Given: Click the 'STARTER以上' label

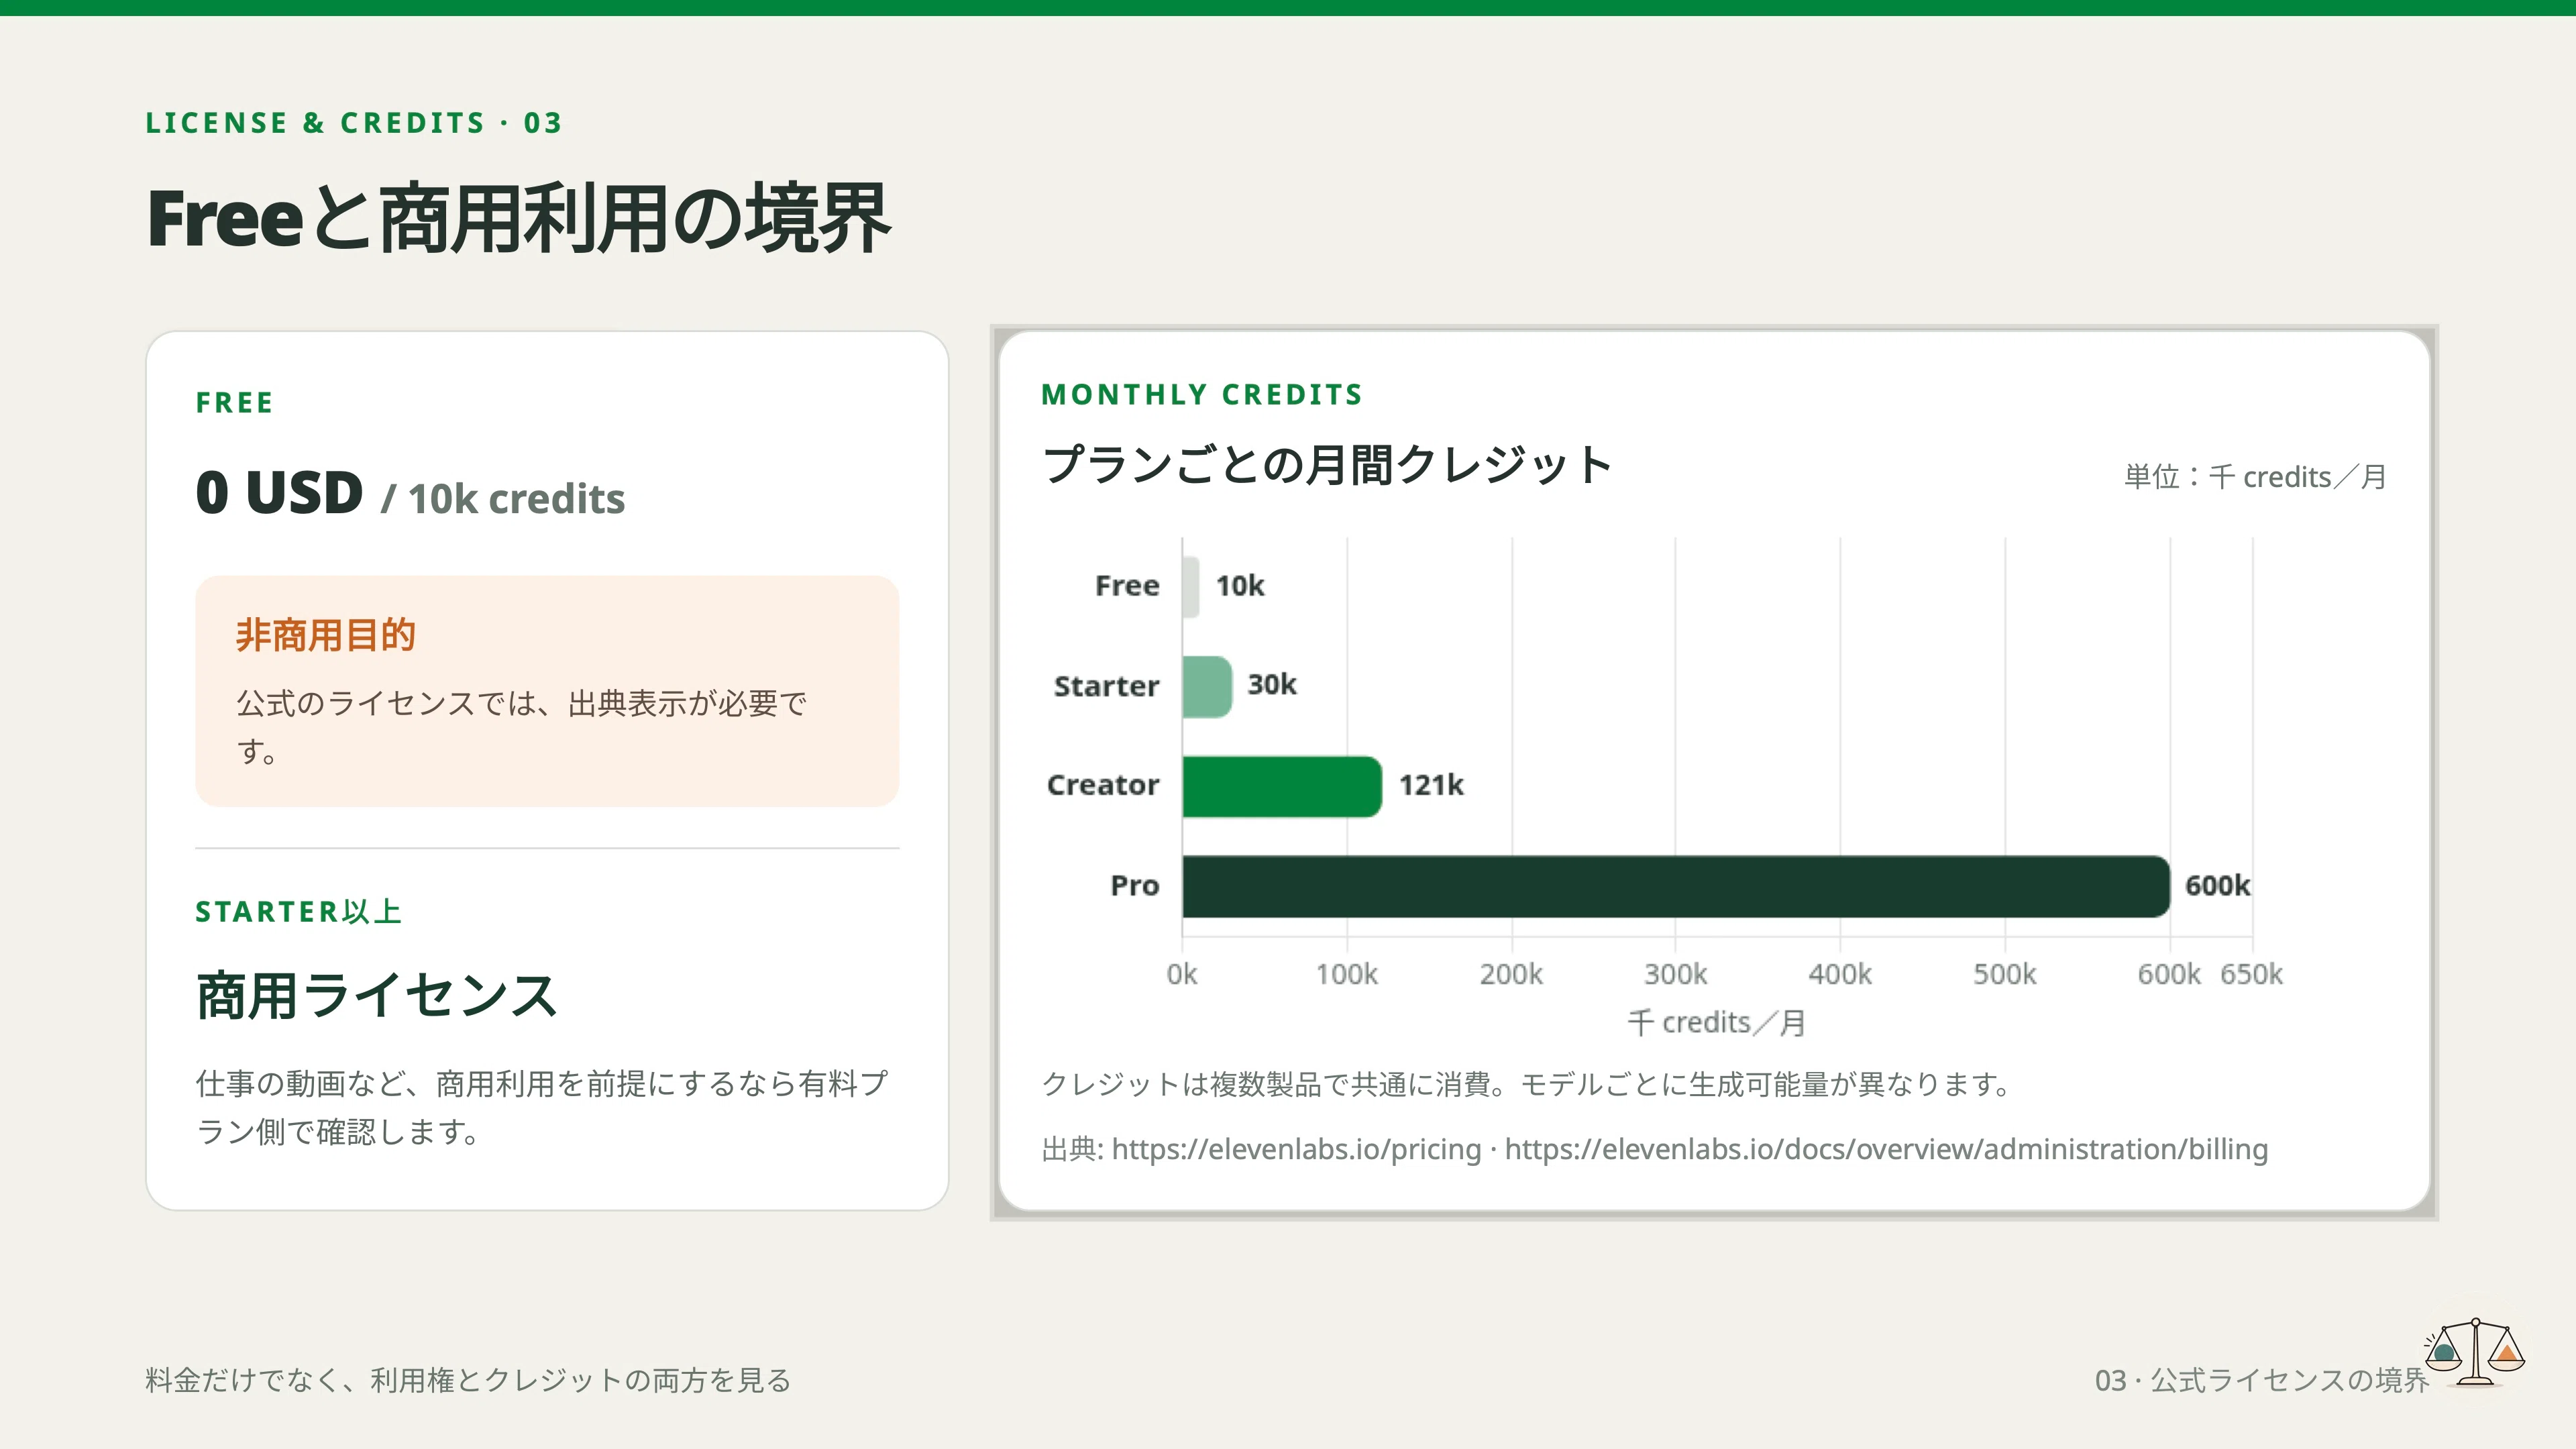Looking at the screenshot, I should (299, 912).
